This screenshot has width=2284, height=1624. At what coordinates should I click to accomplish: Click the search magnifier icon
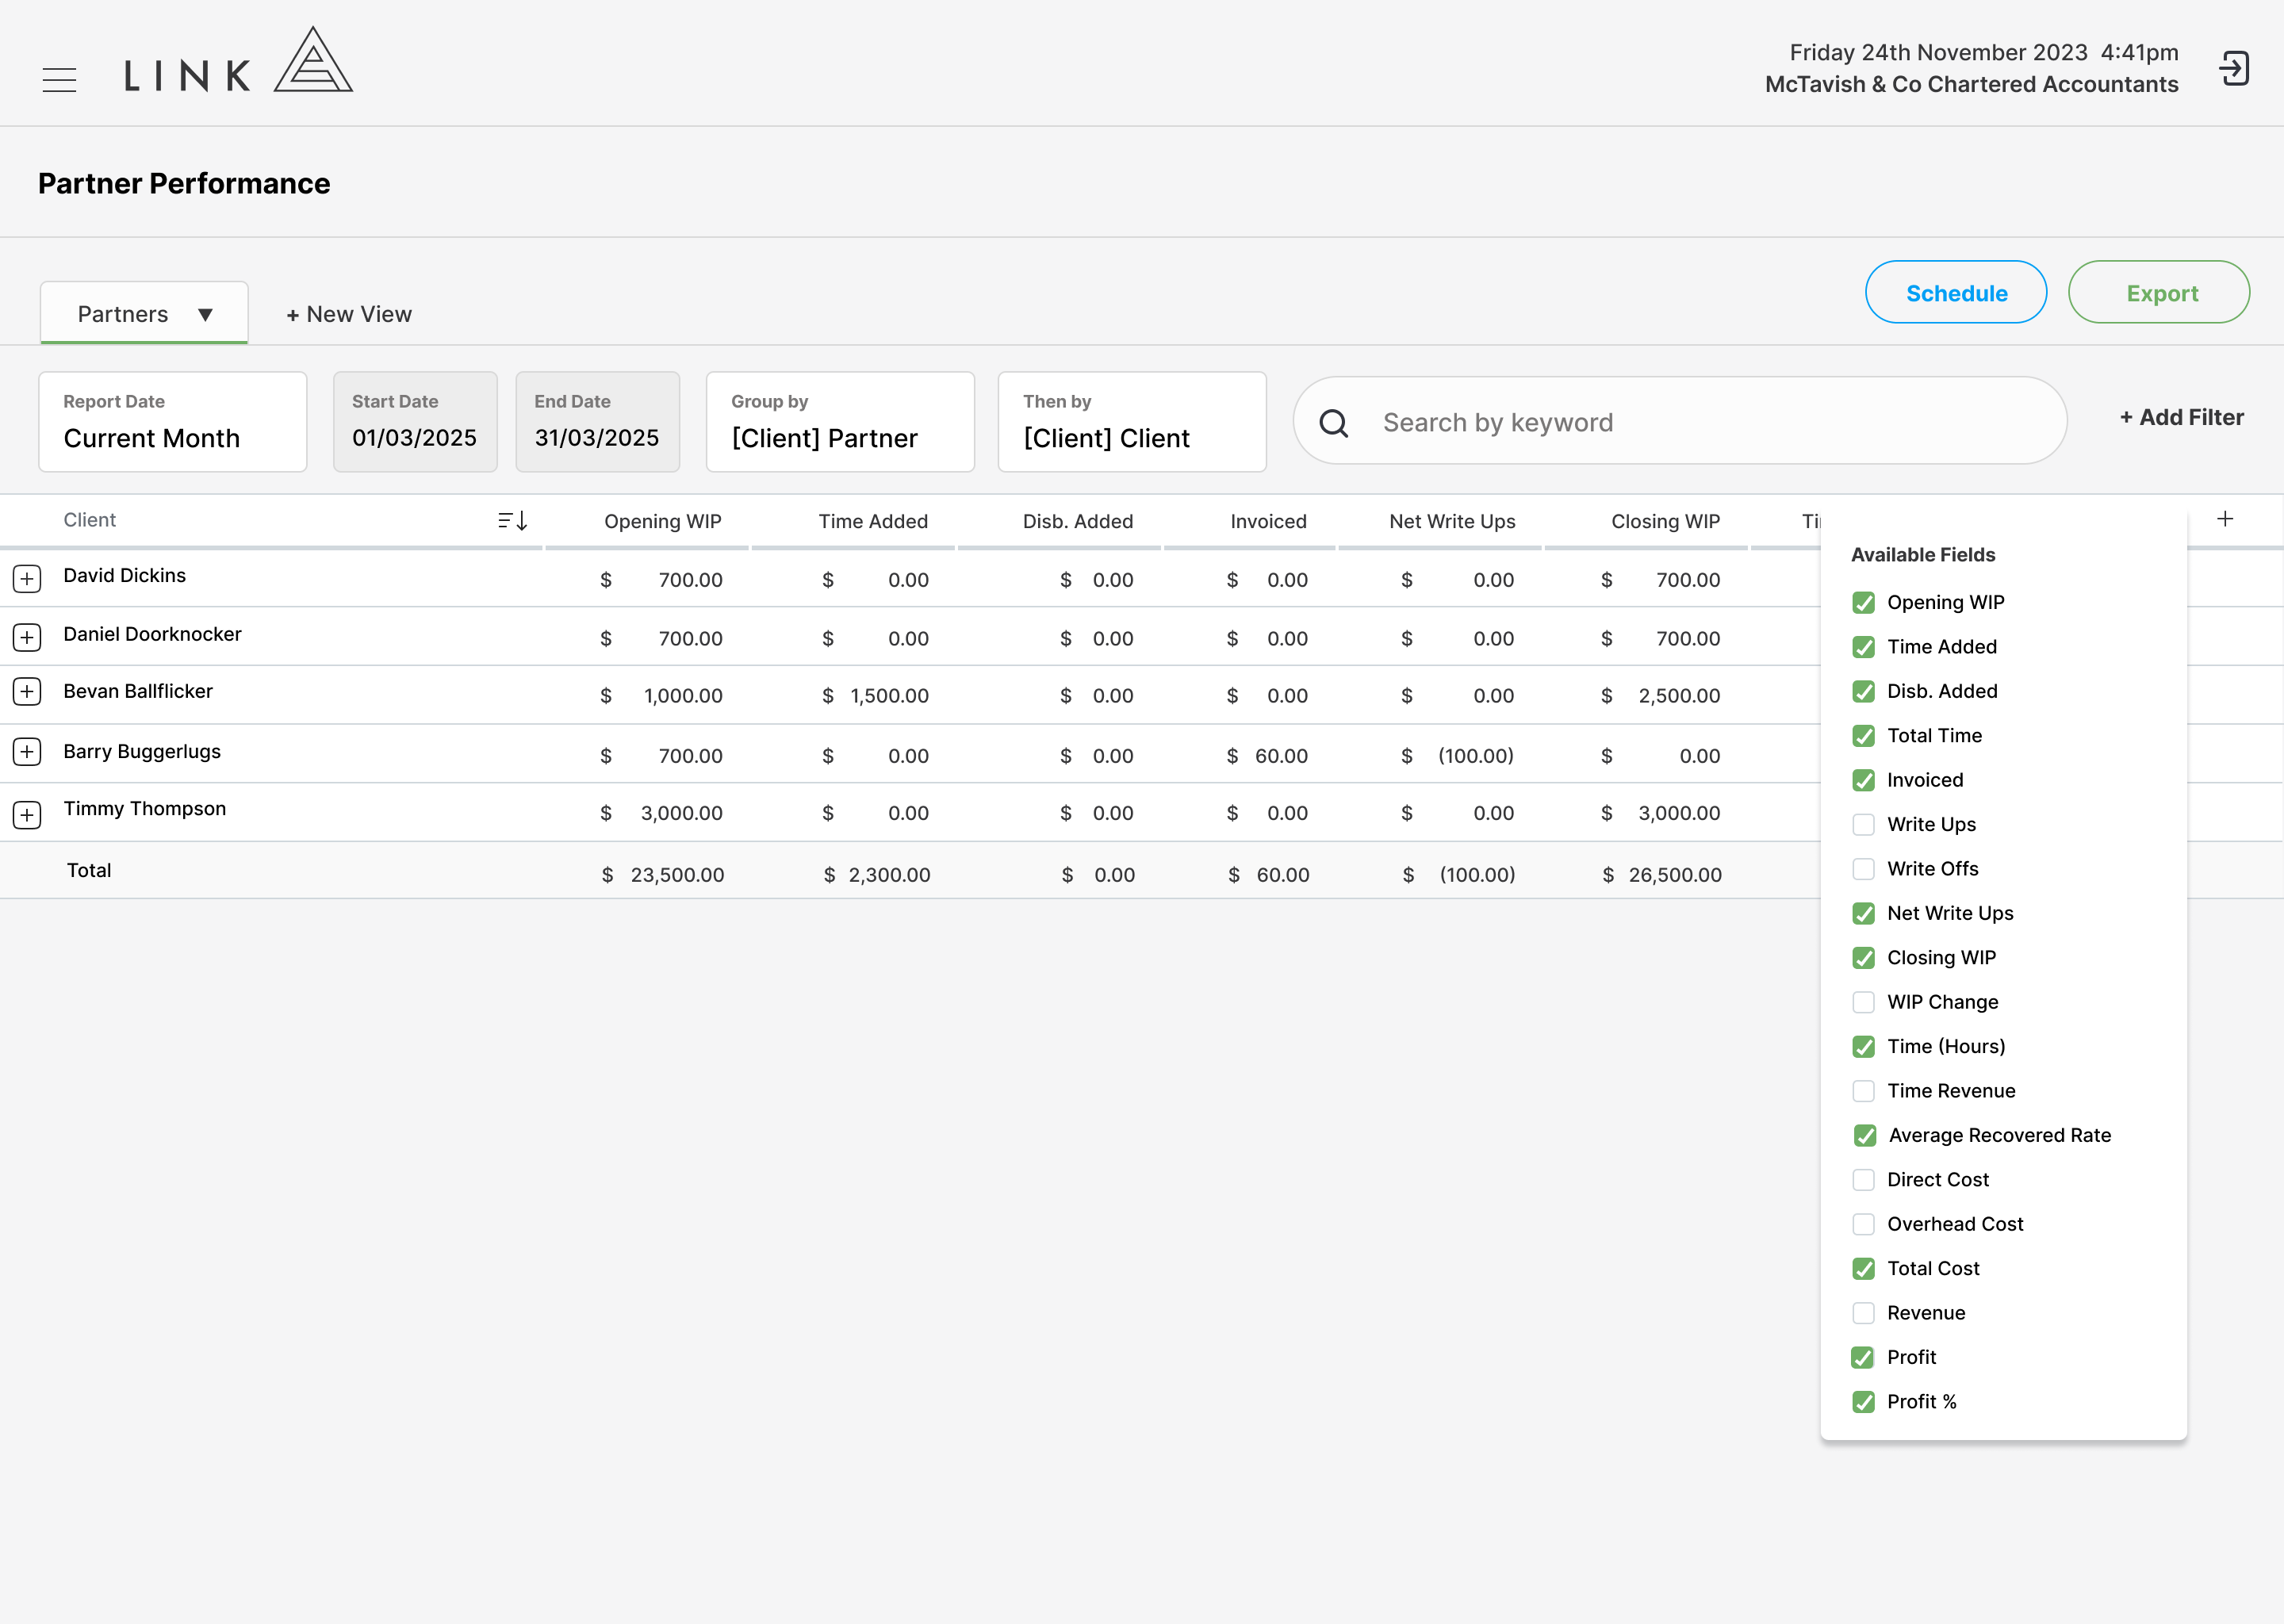(1334, 423)
